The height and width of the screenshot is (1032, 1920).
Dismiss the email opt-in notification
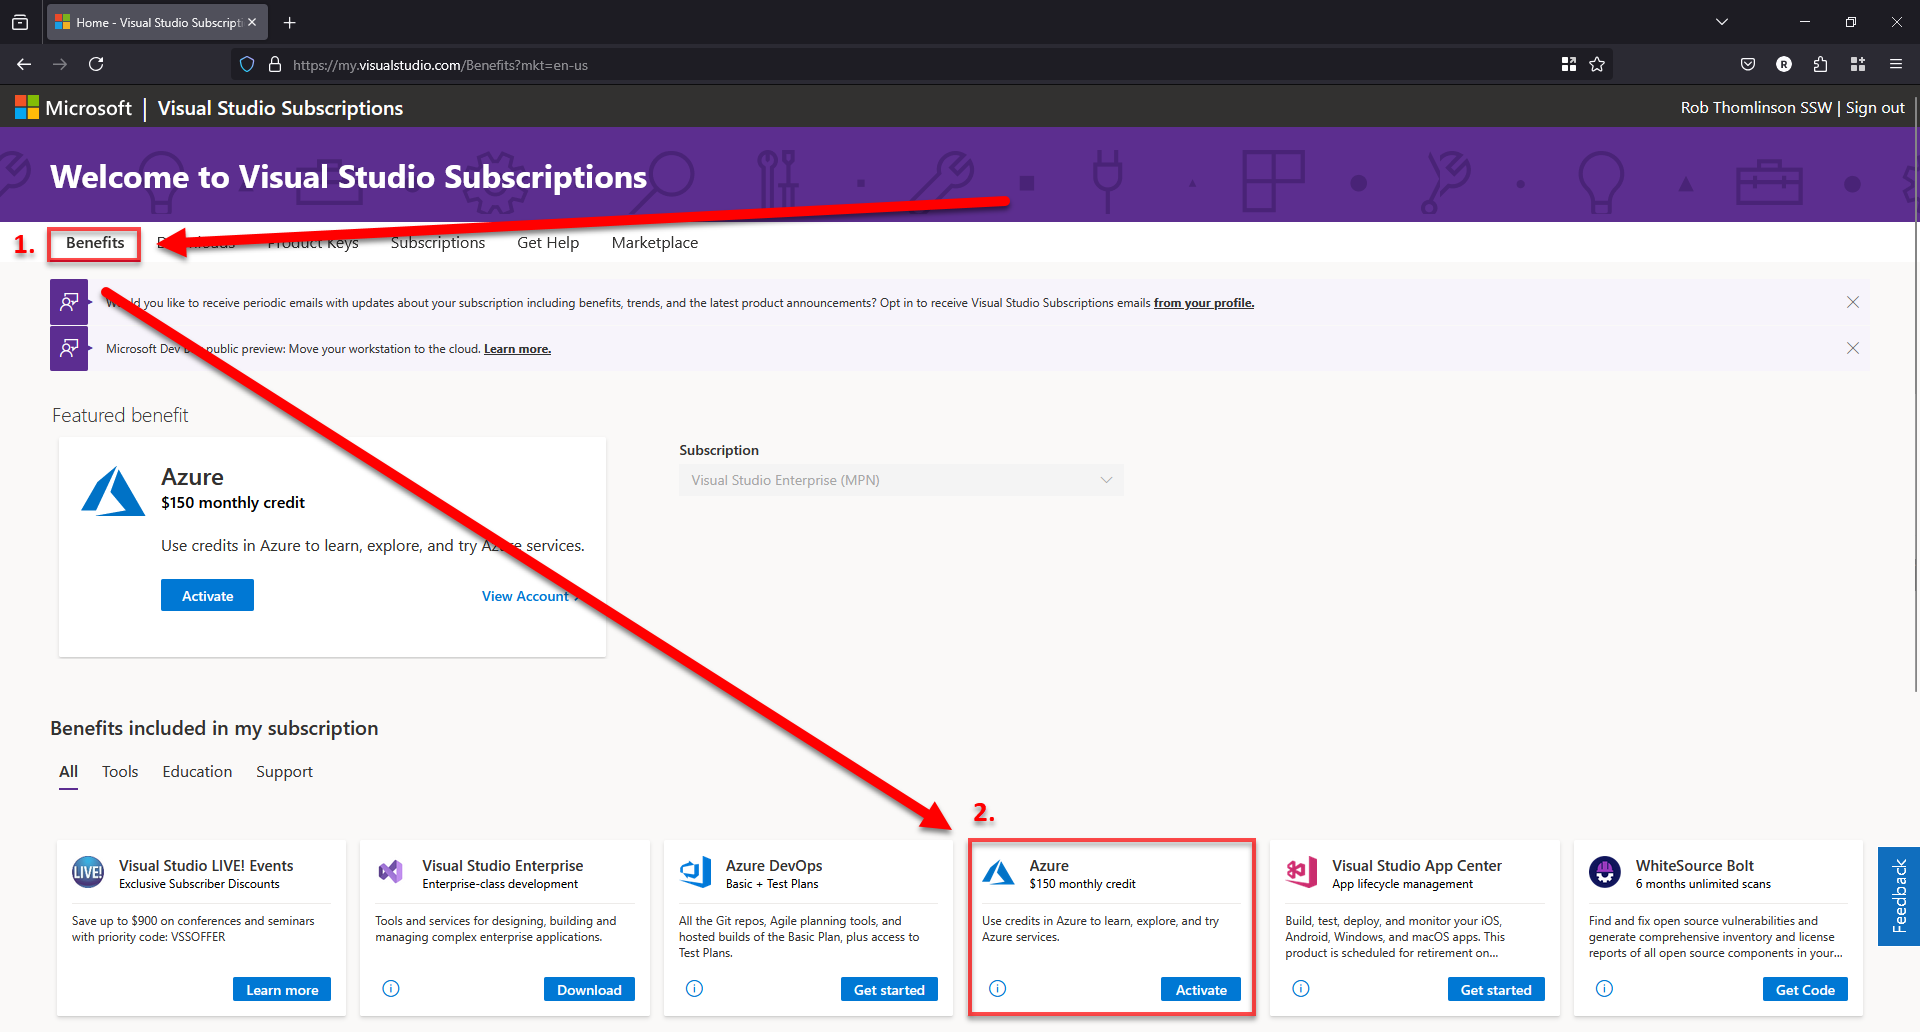coord(1853,302)
